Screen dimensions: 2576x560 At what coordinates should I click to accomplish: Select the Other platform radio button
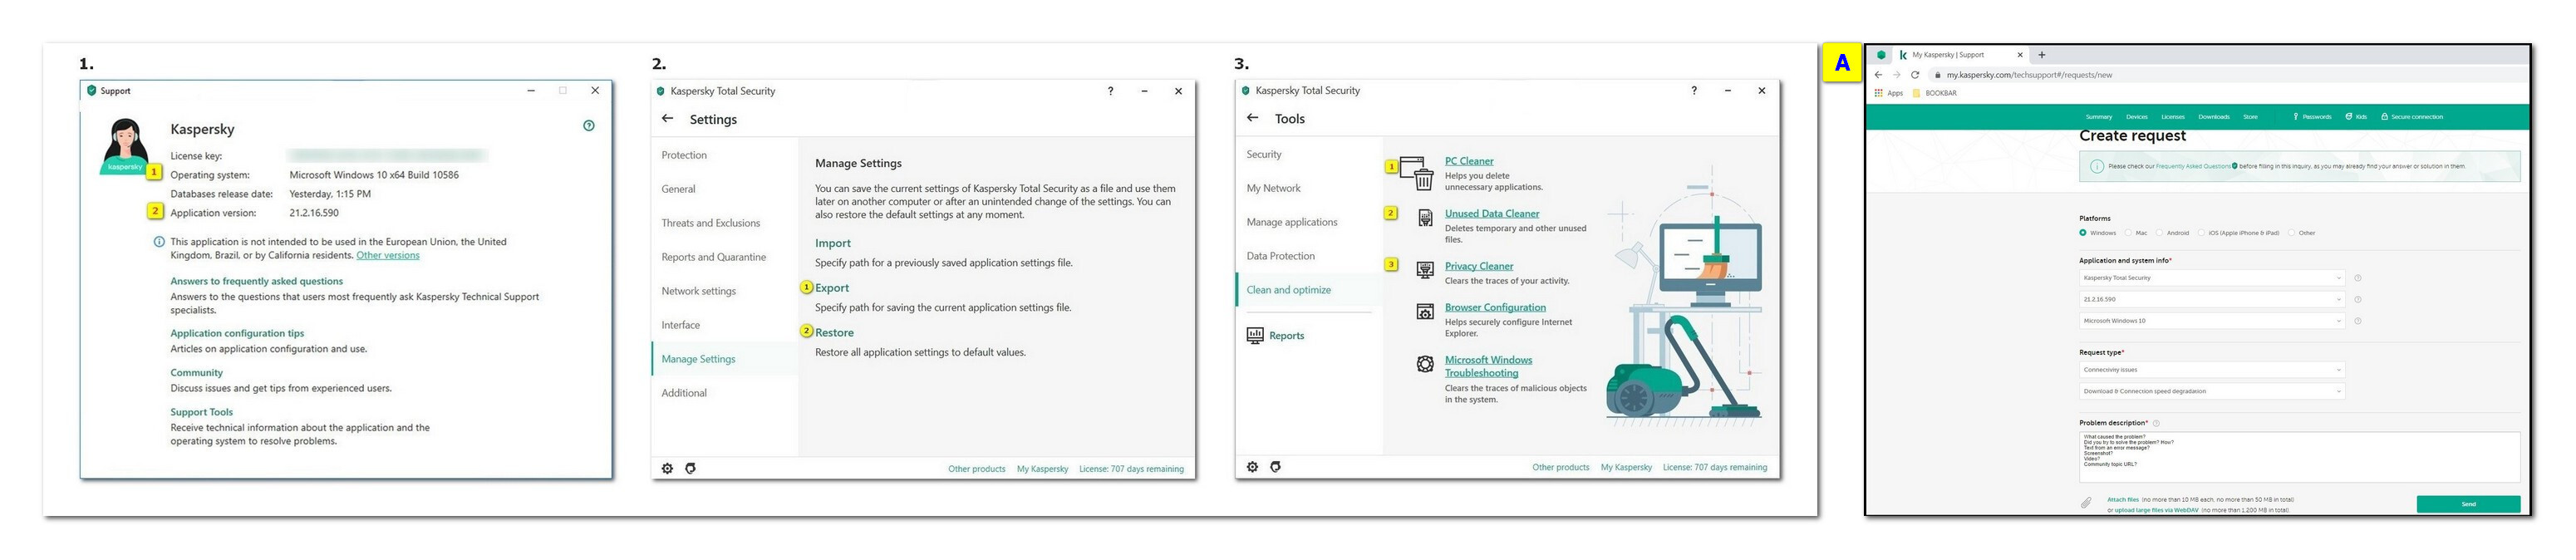tap(2291, 233)
